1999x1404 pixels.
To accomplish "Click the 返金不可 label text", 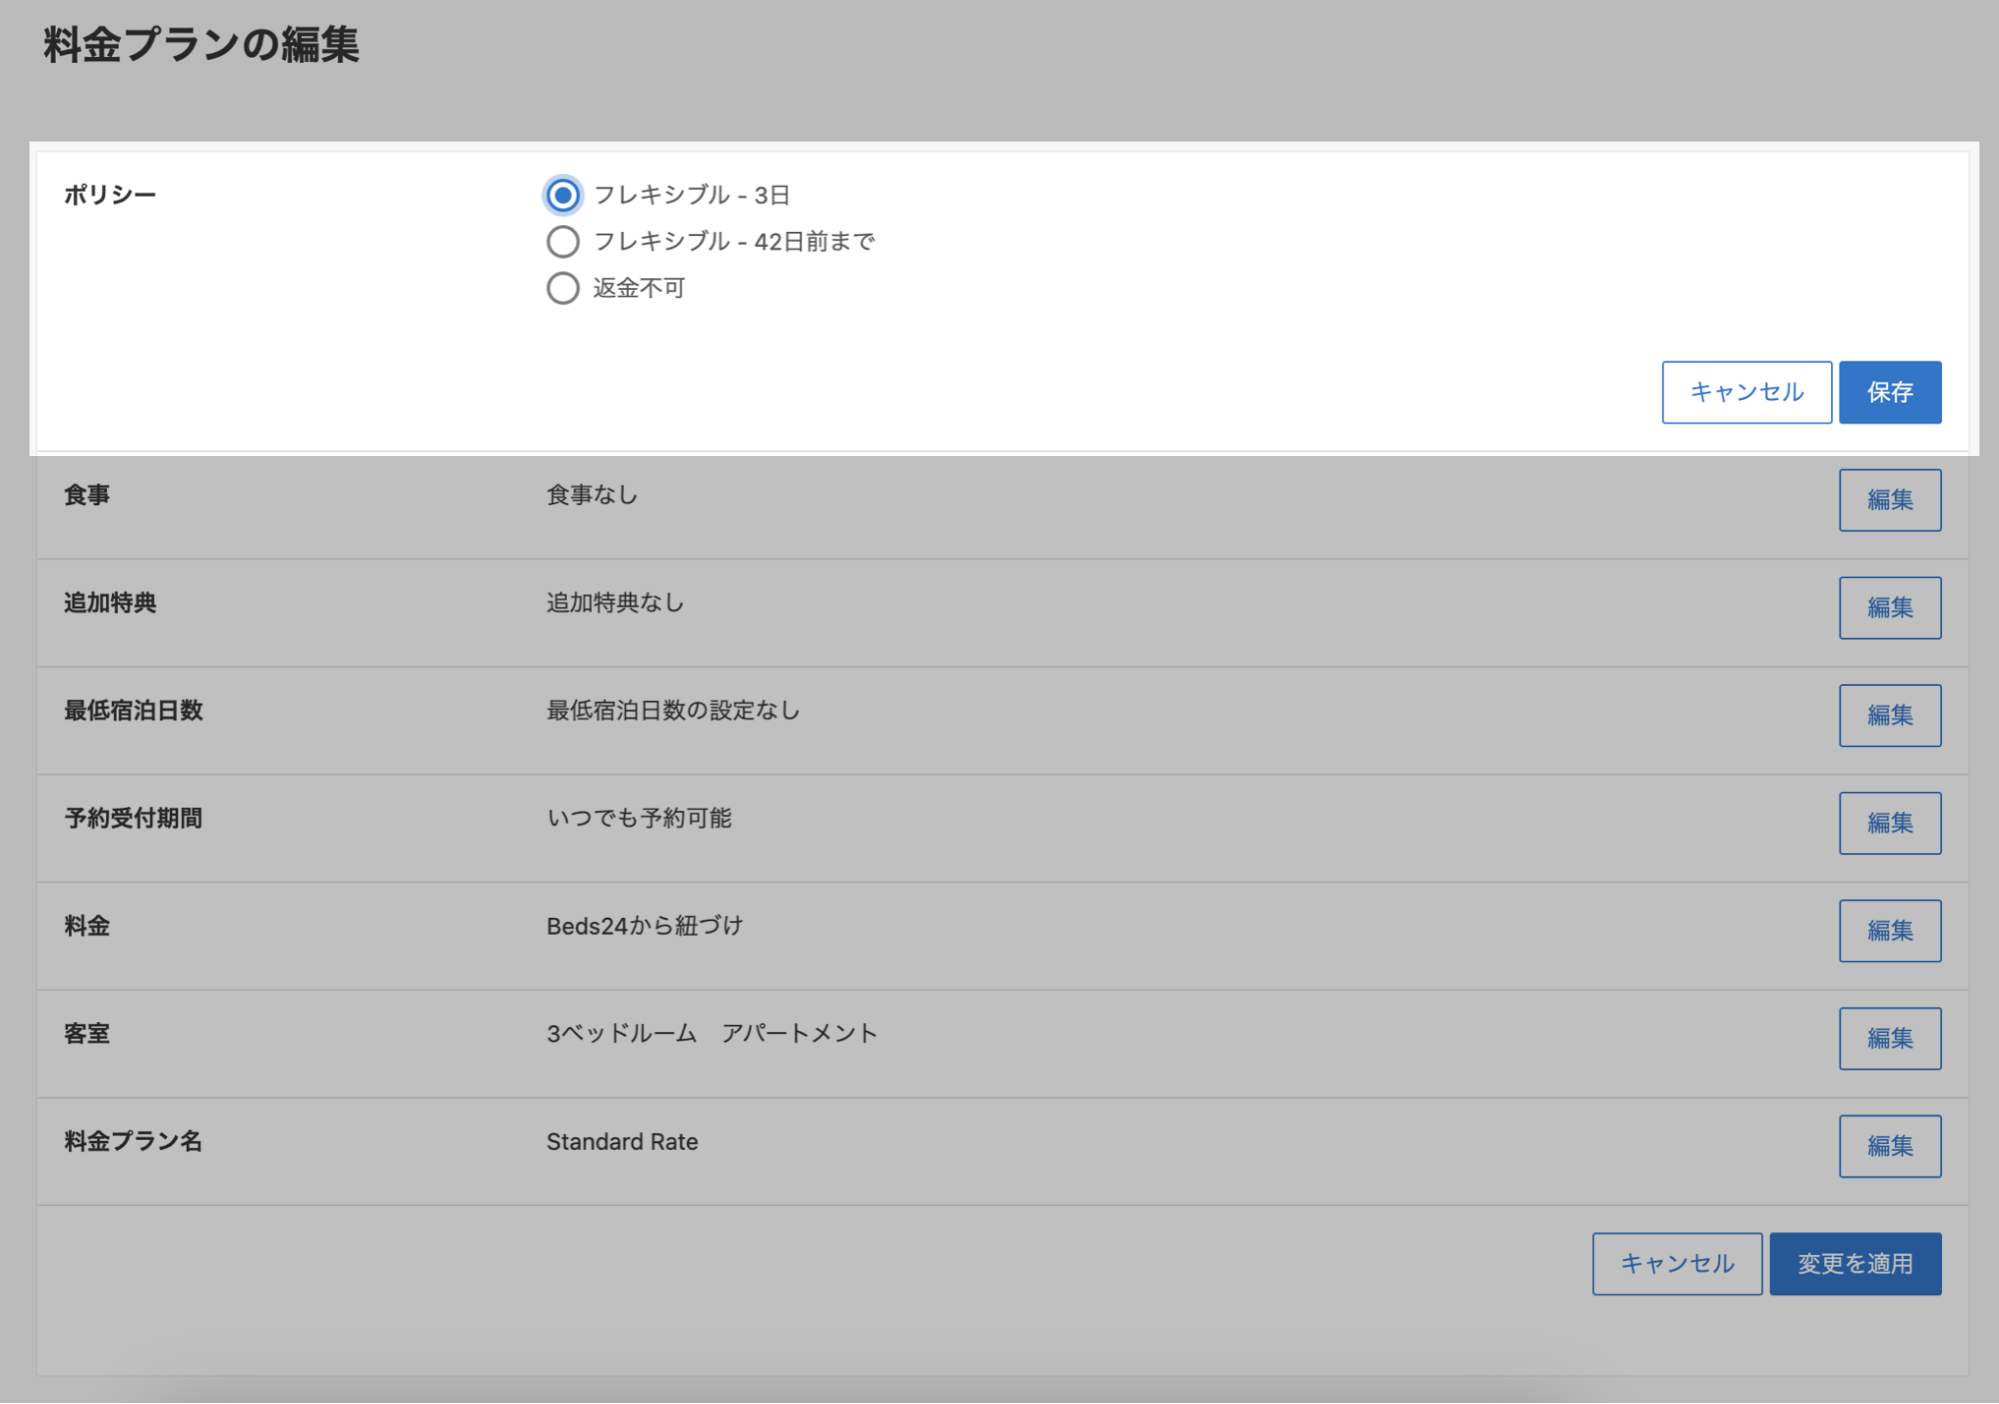I will [639, 289].
